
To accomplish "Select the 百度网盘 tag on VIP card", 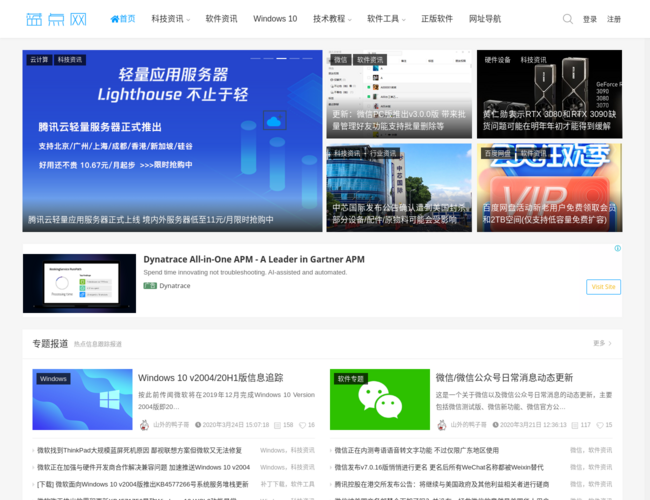I will click(498, 153).
